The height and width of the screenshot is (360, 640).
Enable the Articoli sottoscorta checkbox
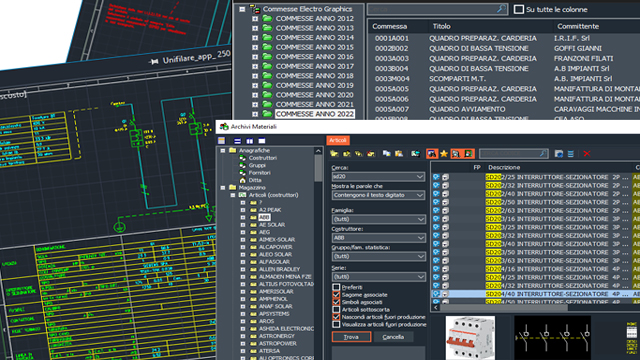pyautogui.click(x=336, y=309)
